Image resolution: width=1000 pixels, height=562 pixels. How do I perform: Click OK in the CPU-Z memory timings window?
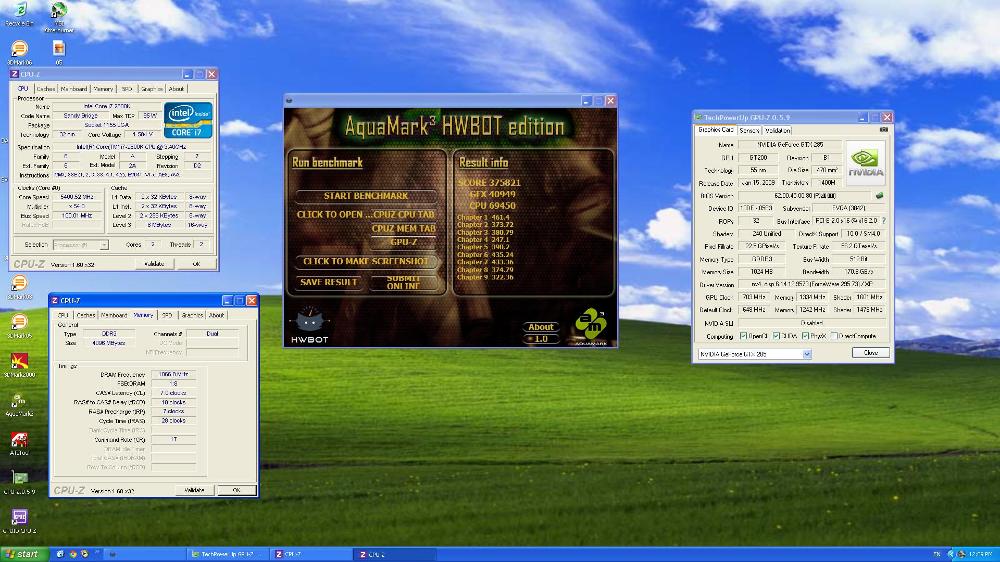coord(237,490)
